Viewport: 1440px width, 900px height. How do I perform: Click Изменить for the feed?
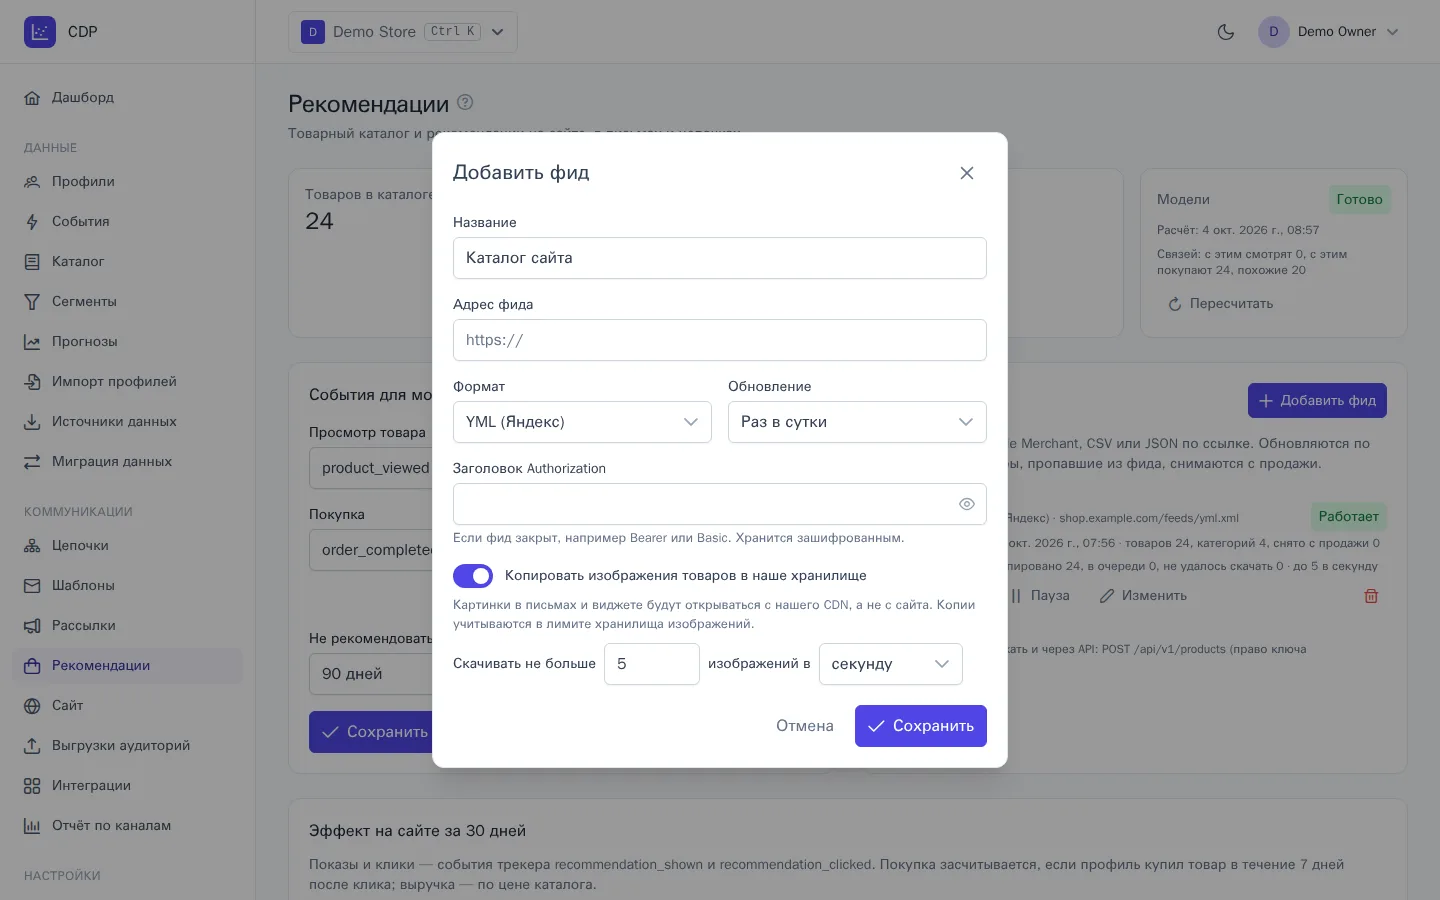(1143, 596)
